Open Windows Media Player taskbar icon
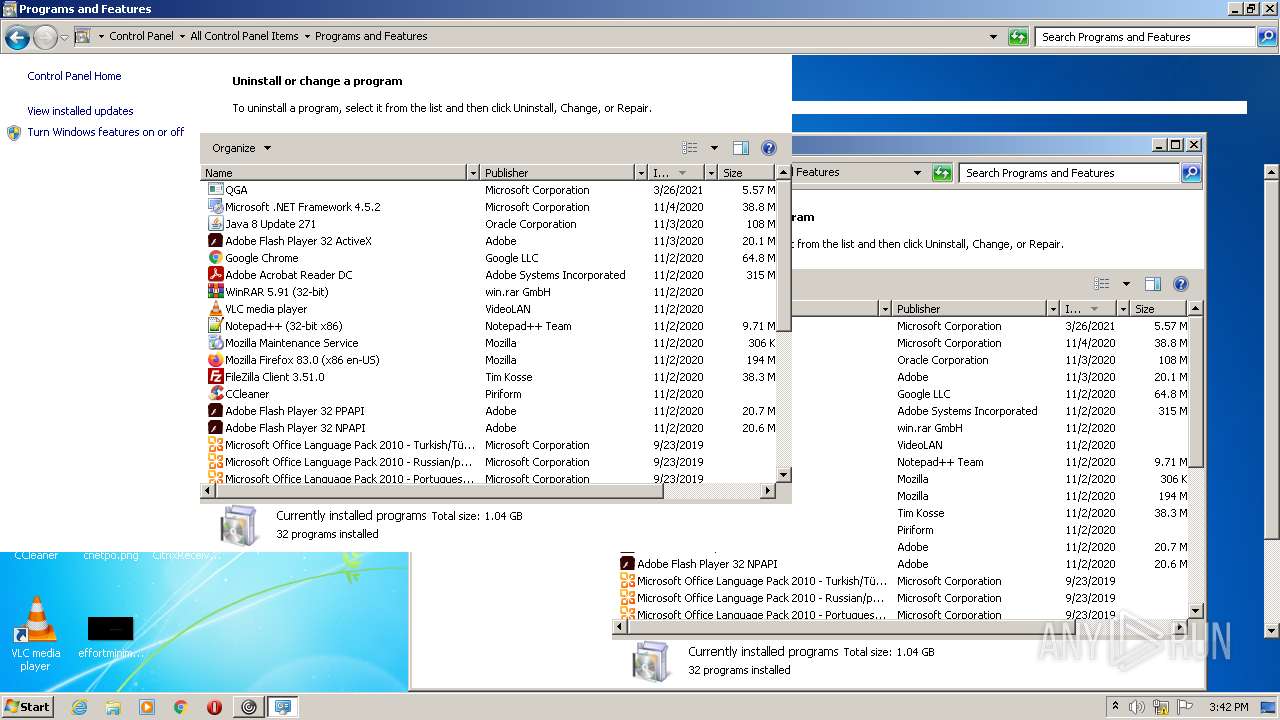 [x=147, y=707]
